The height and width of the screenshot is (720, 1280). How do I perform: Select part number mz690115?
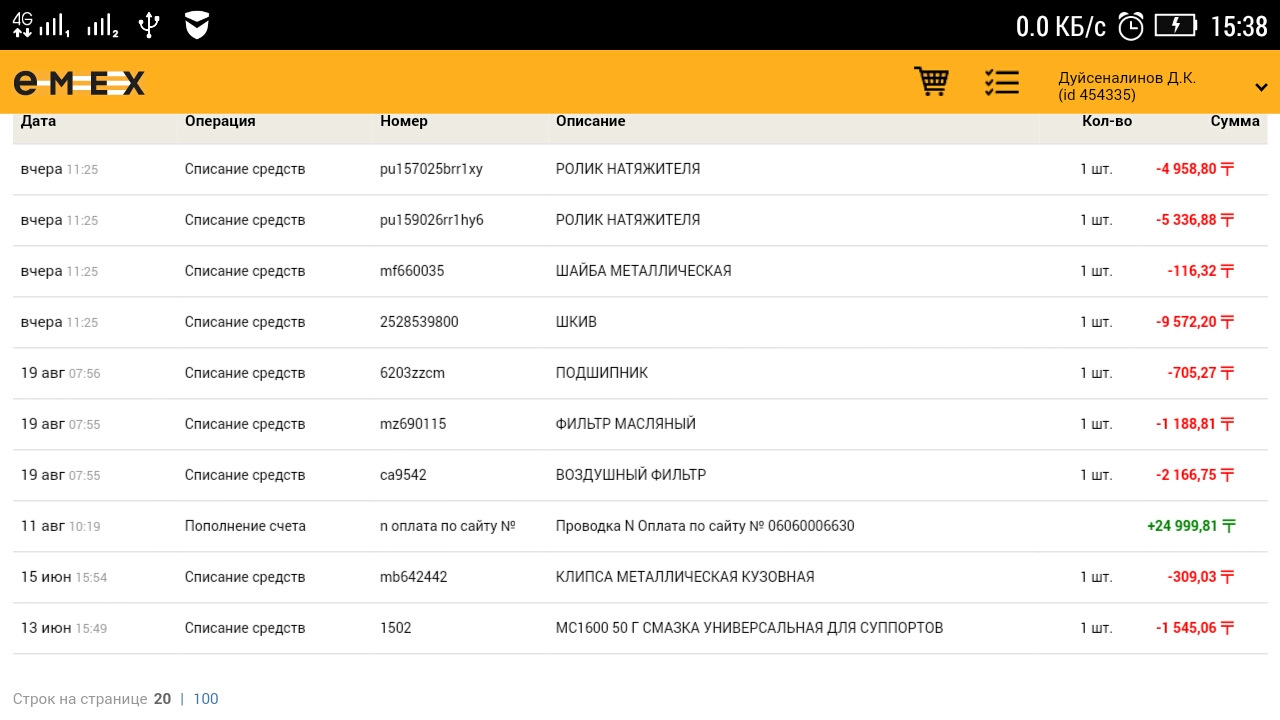point(413,424)
